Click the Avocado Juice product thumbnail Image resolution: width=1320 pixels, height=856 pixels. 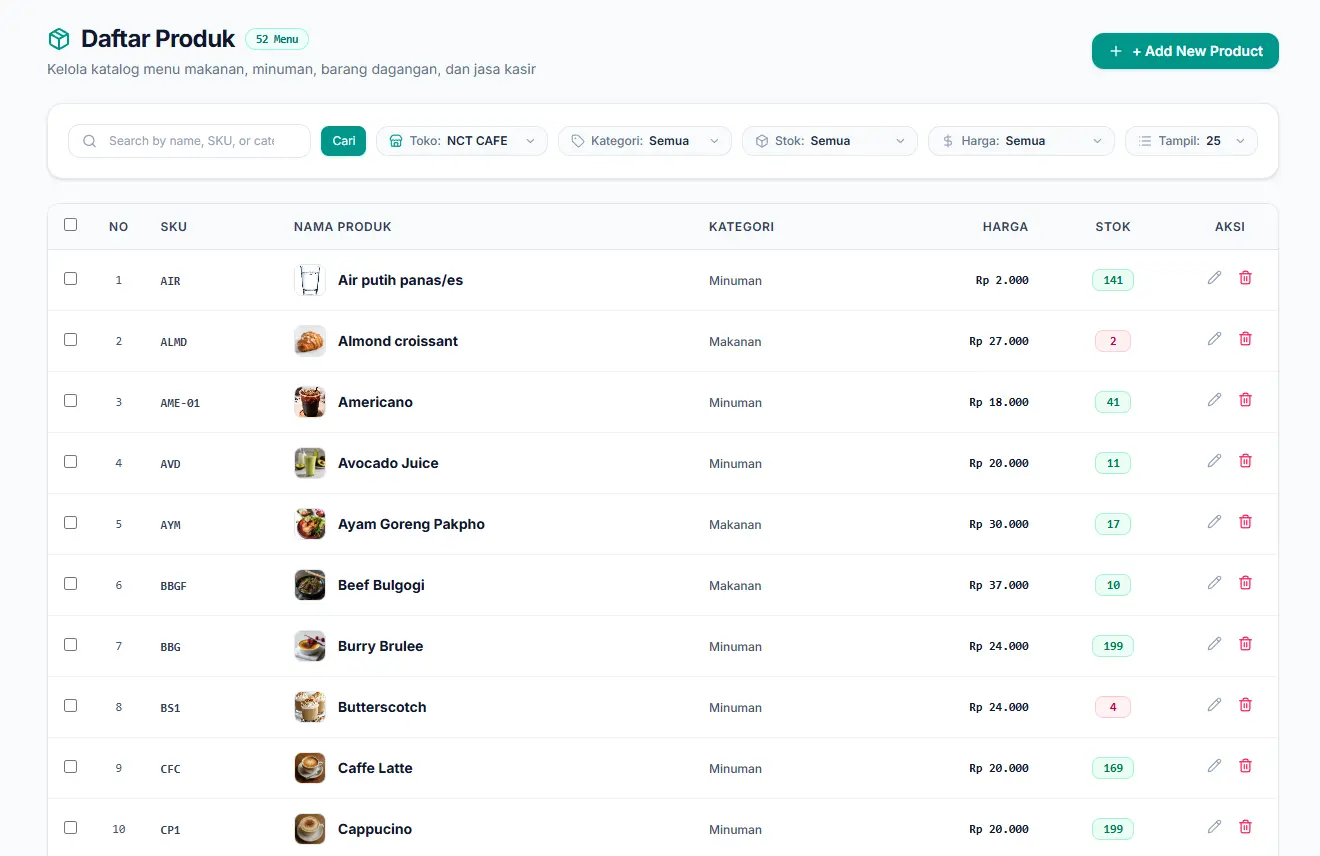coord(310,463)
